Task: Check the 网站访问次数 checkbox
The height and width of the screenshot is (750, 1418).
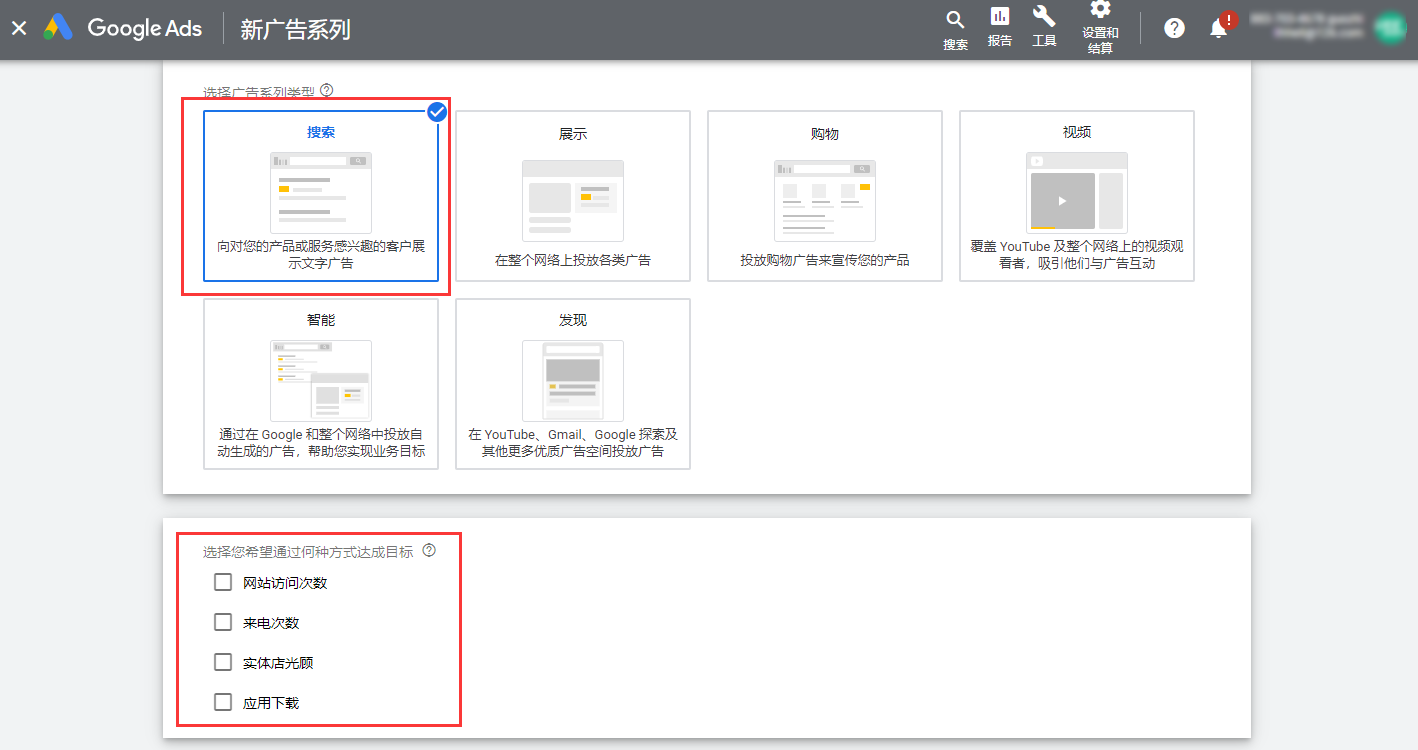Action: (x=223, y=582)
